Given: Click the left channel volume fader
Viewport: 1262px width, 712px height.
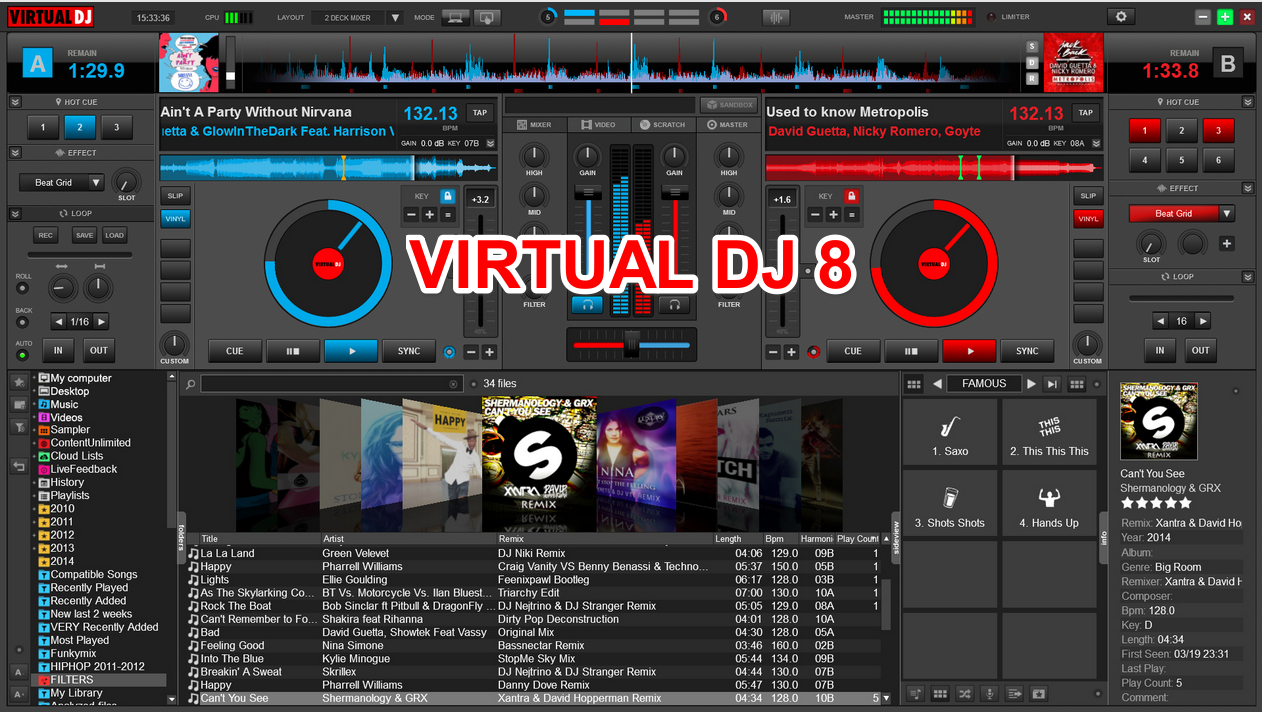Looking at the screenshot, I should (x=587, y=191).
